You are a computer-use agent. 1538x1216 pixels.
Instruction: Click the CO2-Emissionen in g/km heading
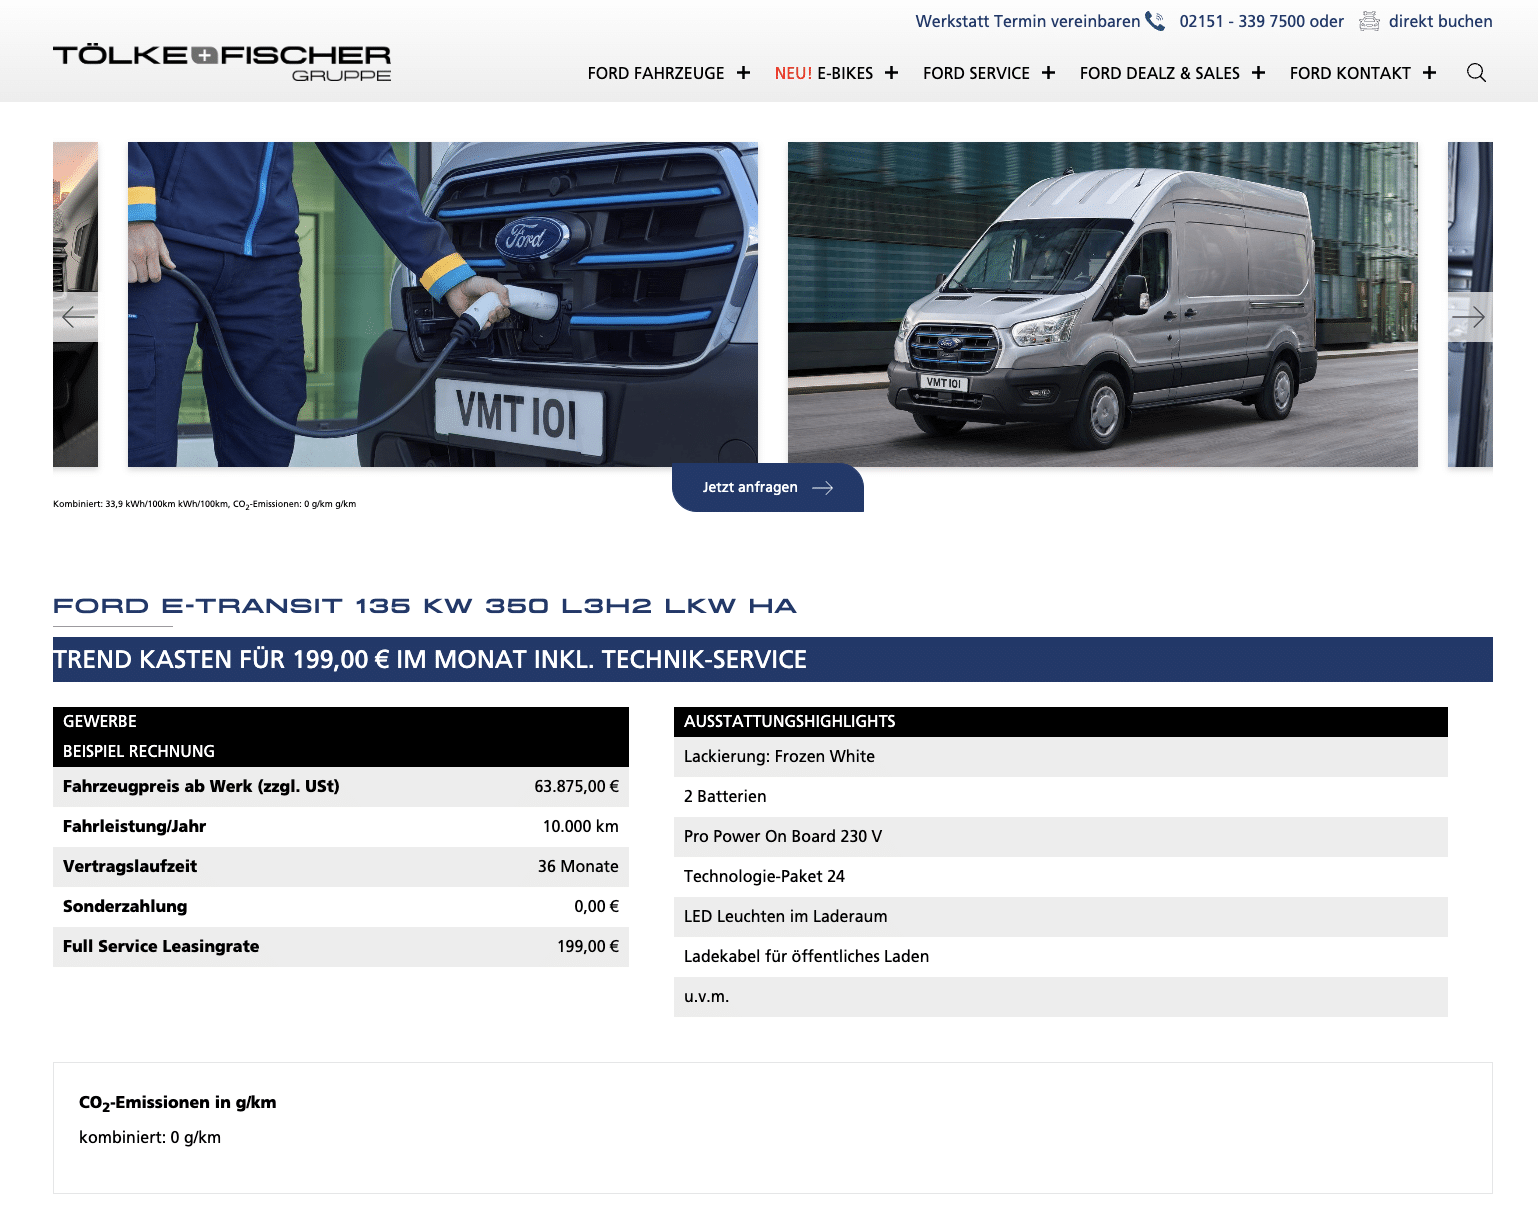[x=178, y=1103]
